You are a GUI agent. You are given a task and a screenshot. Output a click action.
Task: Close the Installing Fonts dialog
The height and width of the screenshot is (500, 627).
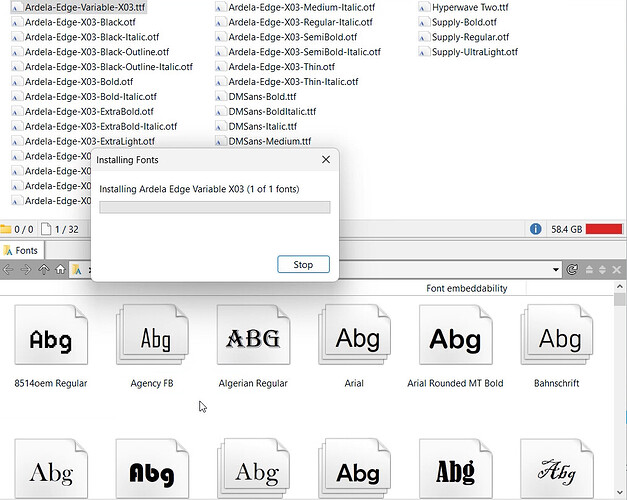[326, 160]
